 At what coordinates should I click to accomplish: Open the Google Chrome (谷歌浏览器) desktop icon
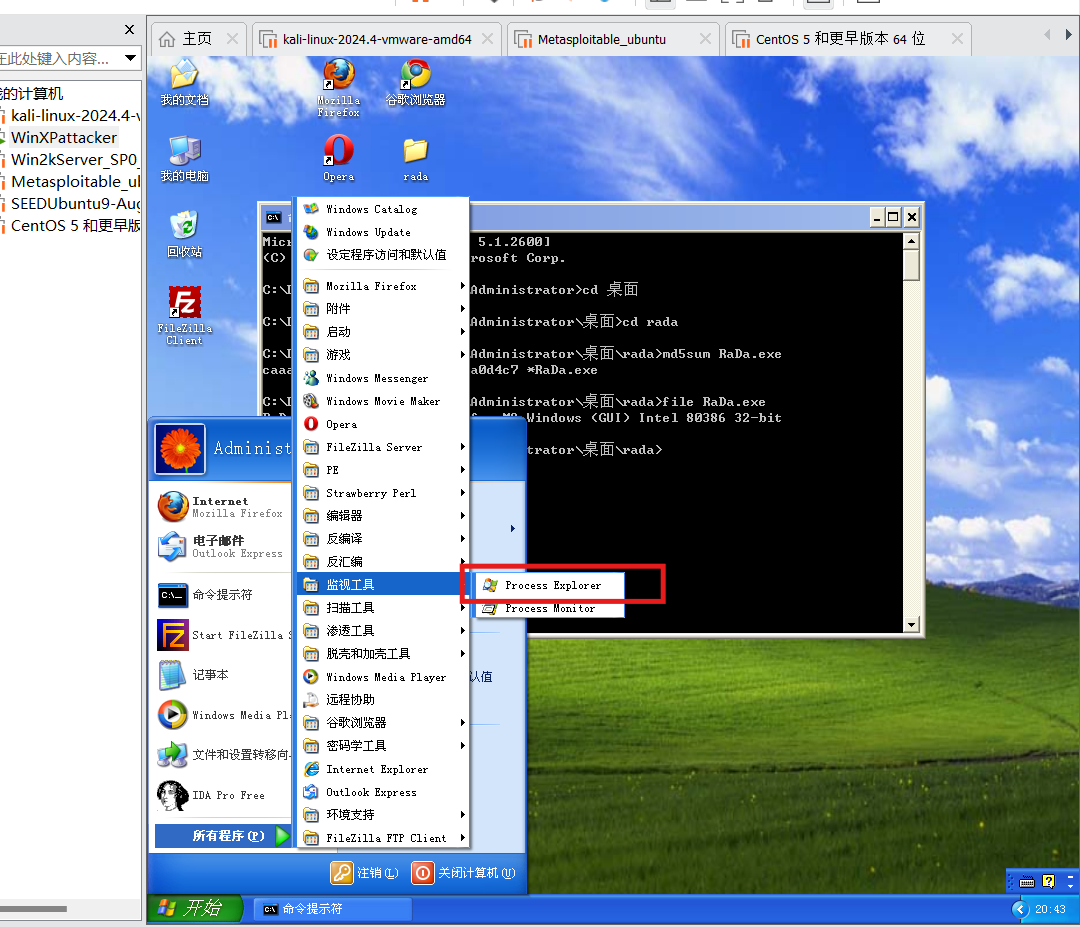tap(415, 83)
